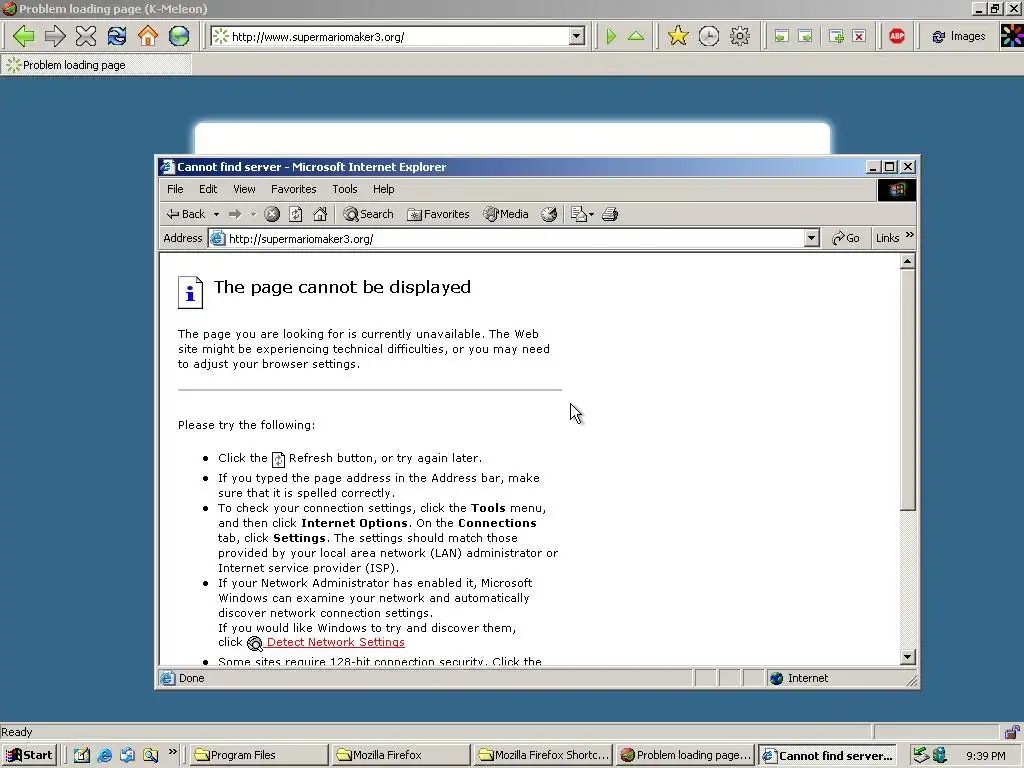
Task: Go to K-Meleon Home icon
Action: pos(148,36)
